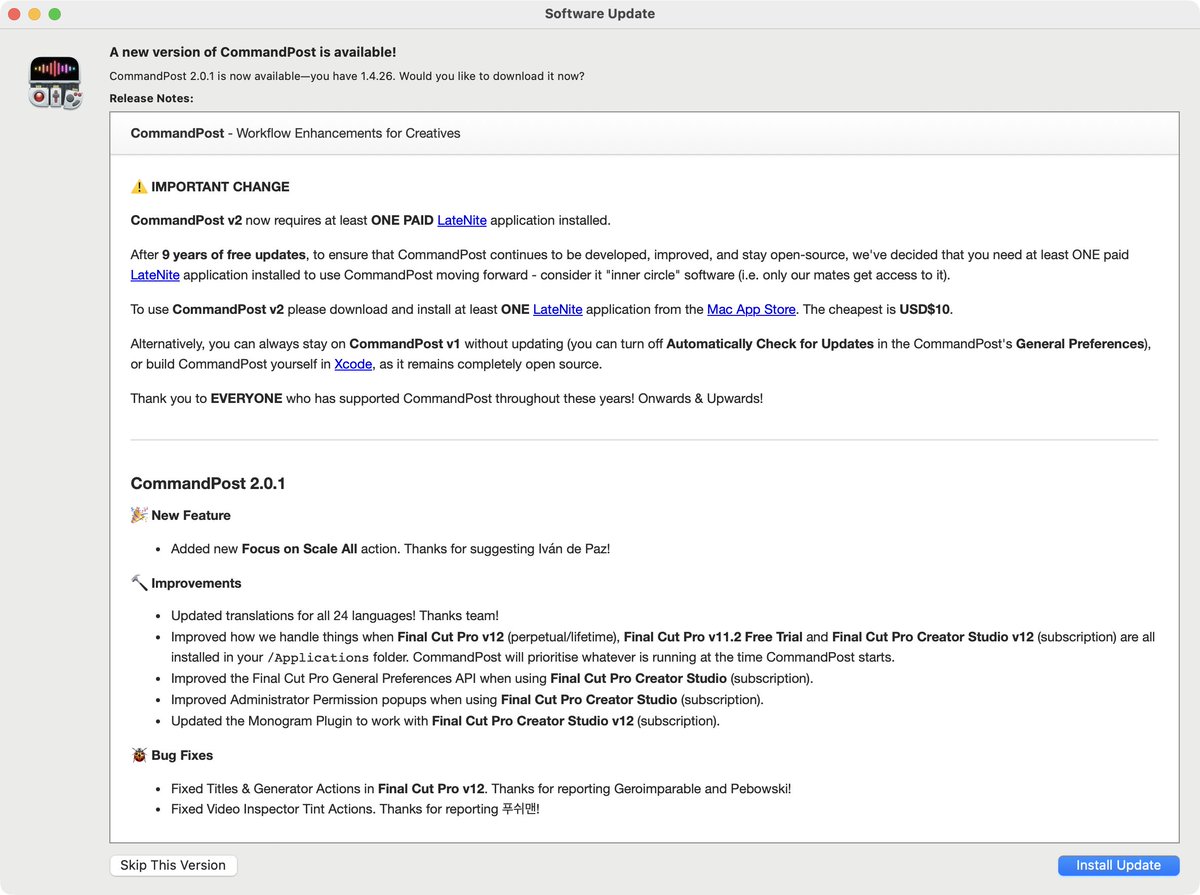Viewport: 1200px width, 895px height.
Task: Click the hammer icon beside Improvements
Action: (x=138, y=583)
